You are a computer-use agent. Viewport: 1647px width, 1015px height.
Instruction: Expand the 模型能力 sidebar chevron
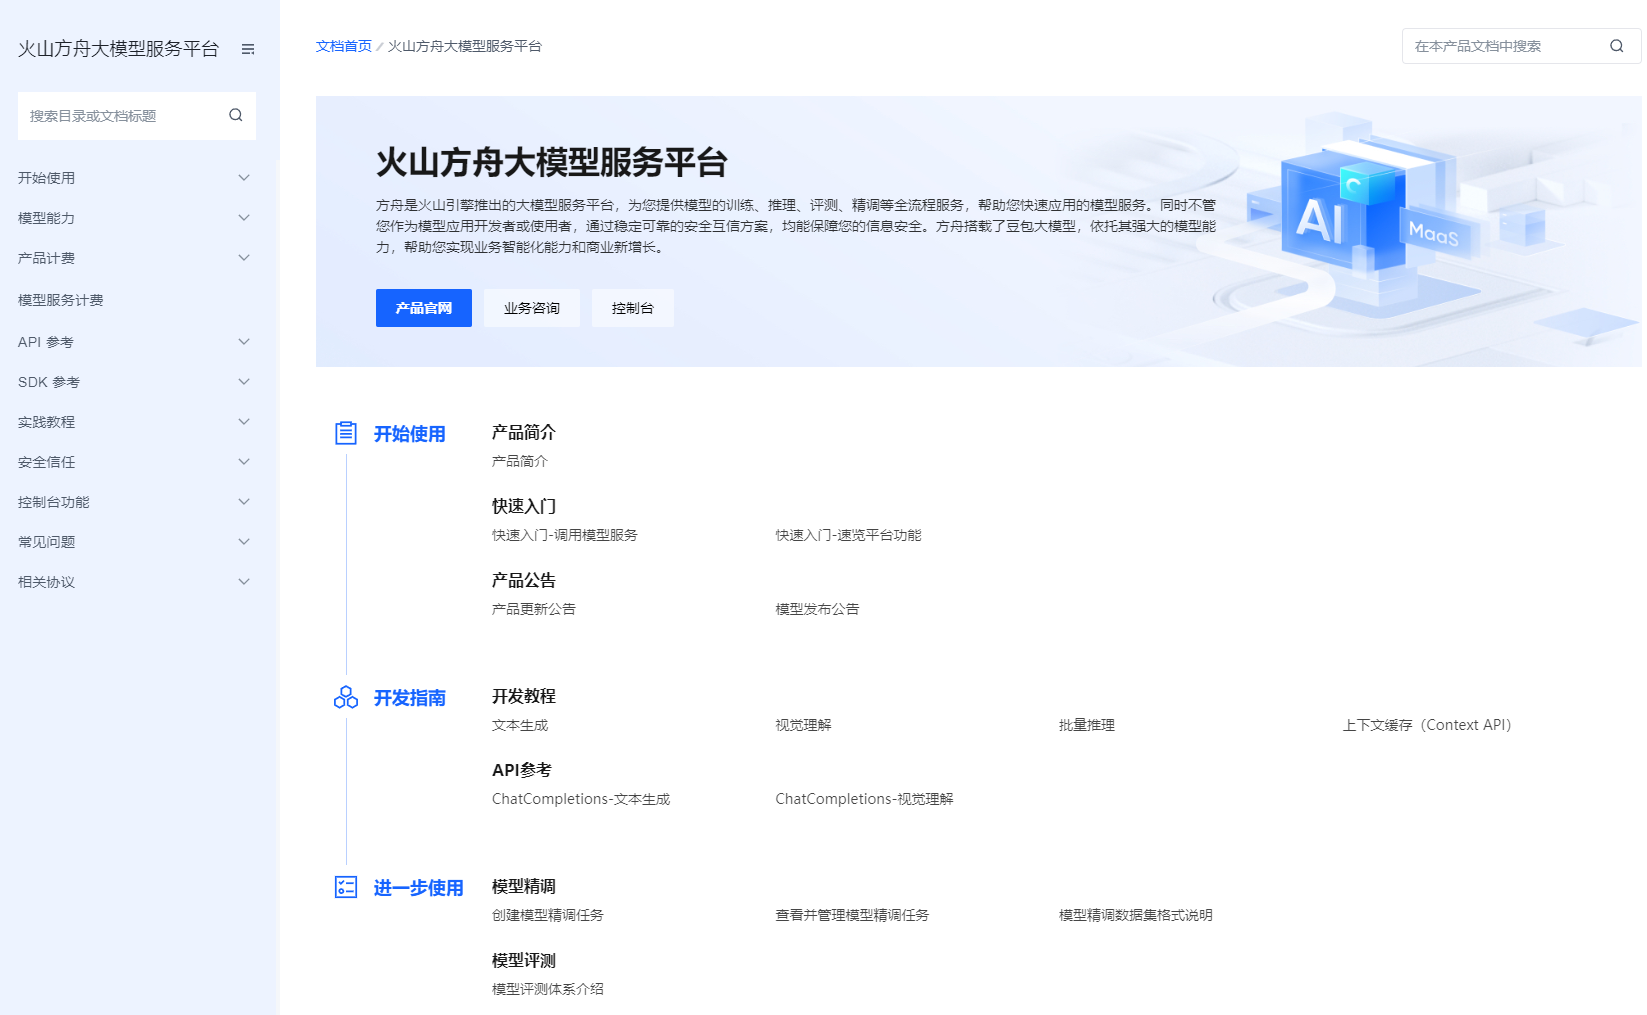click(x=244, y=217)
